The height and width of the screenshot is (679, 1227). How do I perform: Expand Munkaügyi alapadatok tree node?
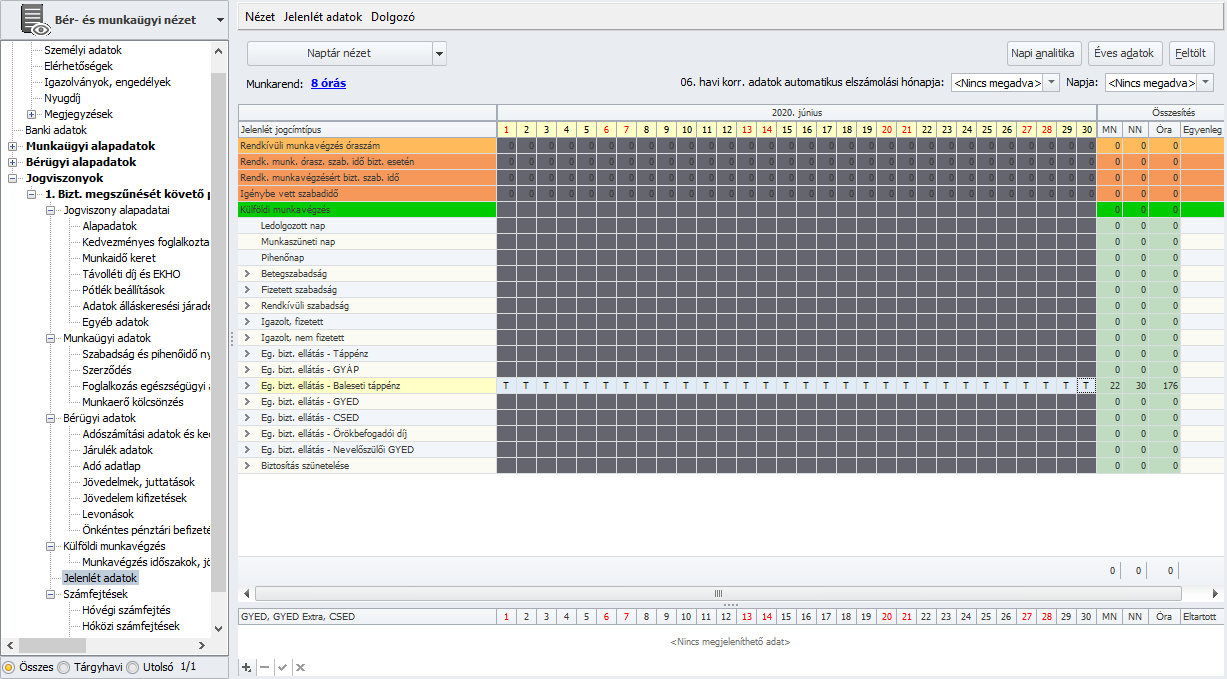point(12,146)
